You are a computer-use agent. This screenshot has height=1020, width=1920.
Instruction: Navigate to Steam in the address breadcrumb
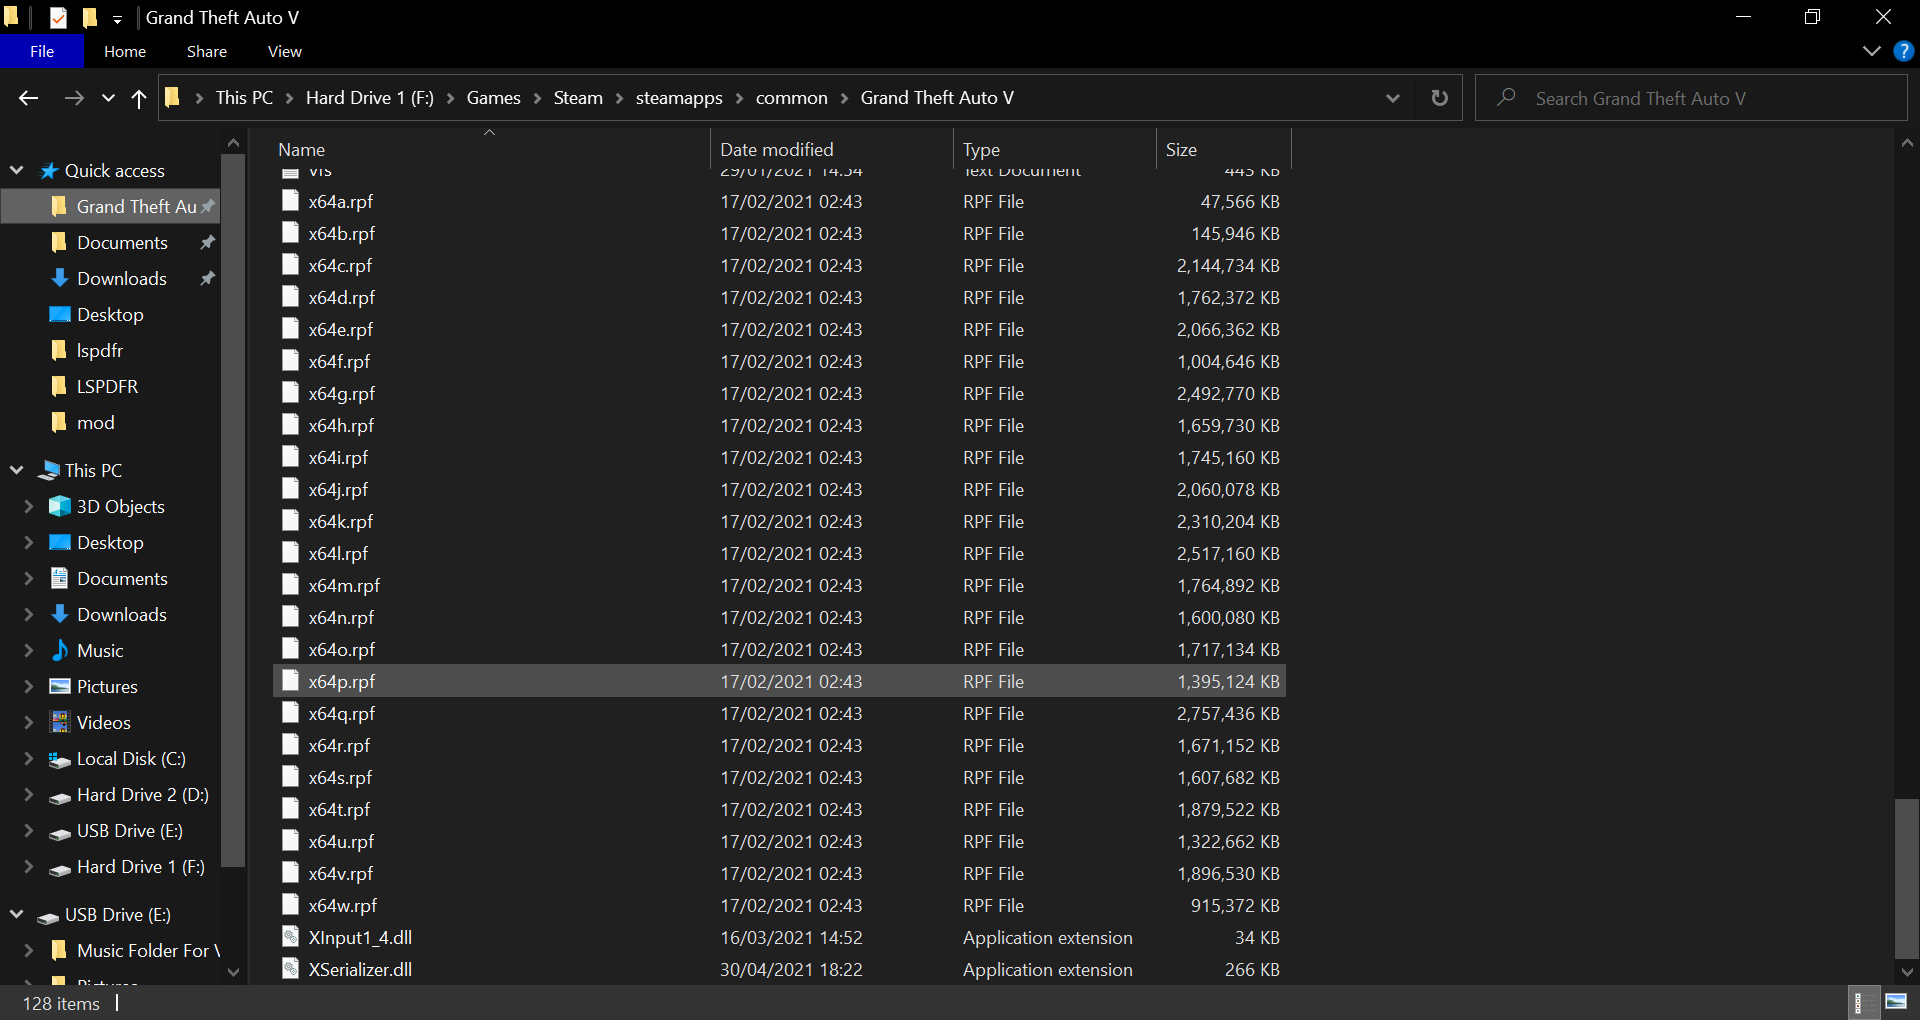pyautogui.click(x=578, y=98)
